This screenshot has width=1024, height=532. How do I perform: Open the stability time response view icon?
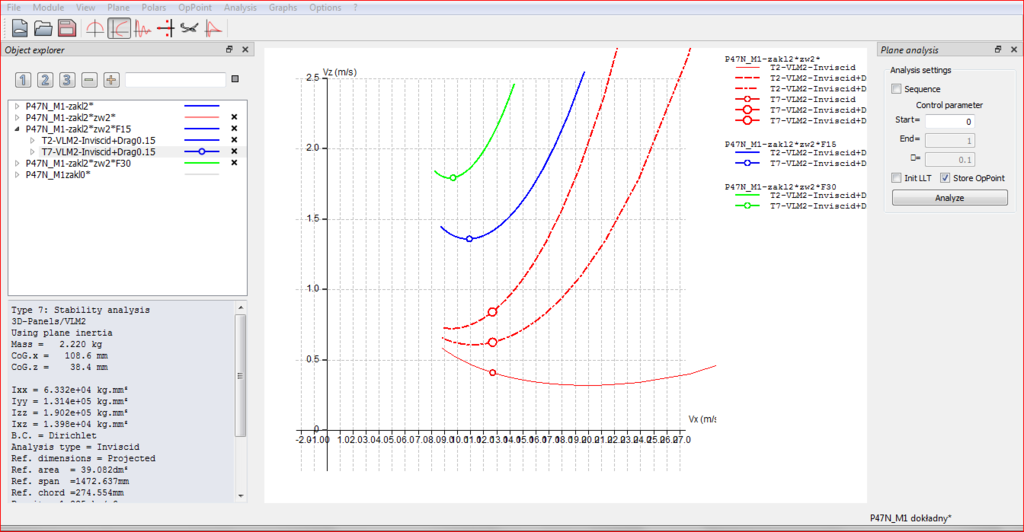coord(142,28)
